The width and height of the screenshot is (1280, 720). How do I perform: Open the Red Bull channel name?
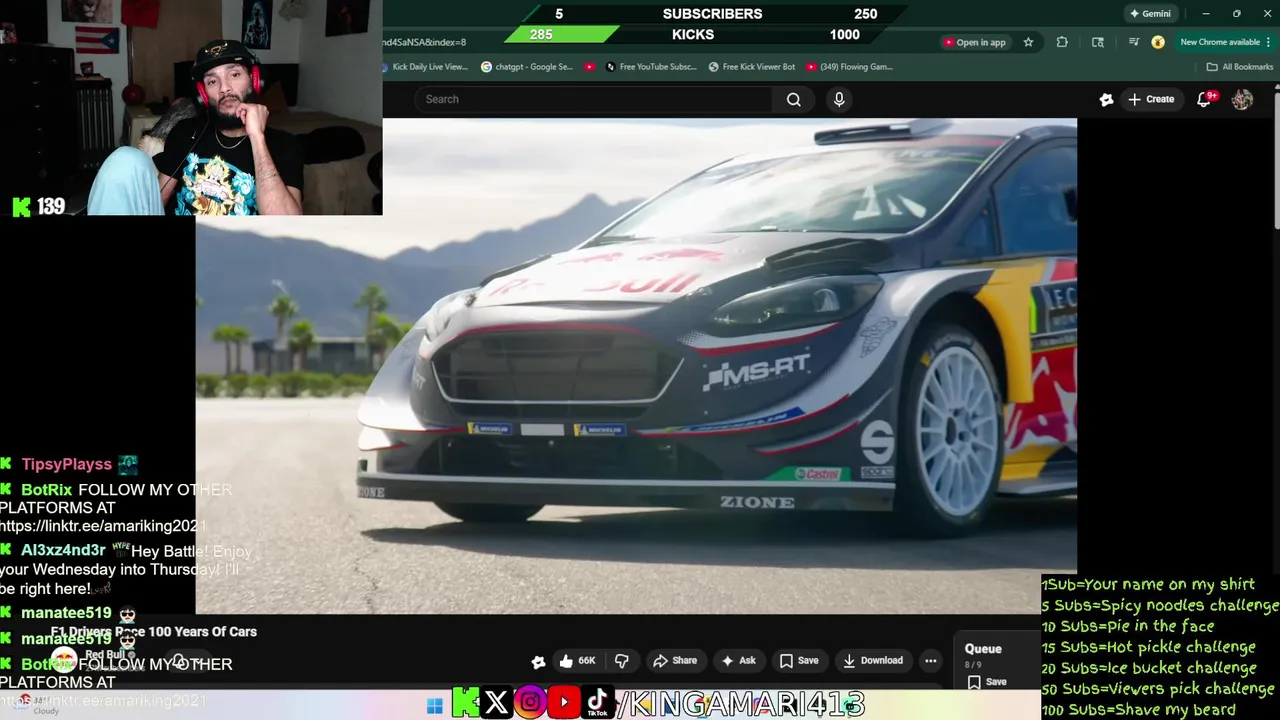104,655
